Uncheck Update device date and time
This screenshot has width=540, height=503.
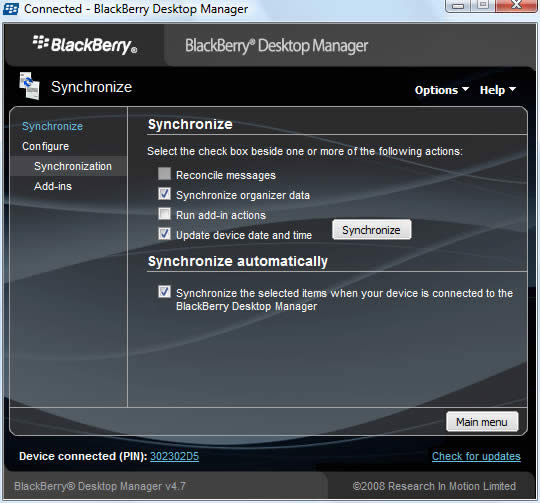coord(164,234)
